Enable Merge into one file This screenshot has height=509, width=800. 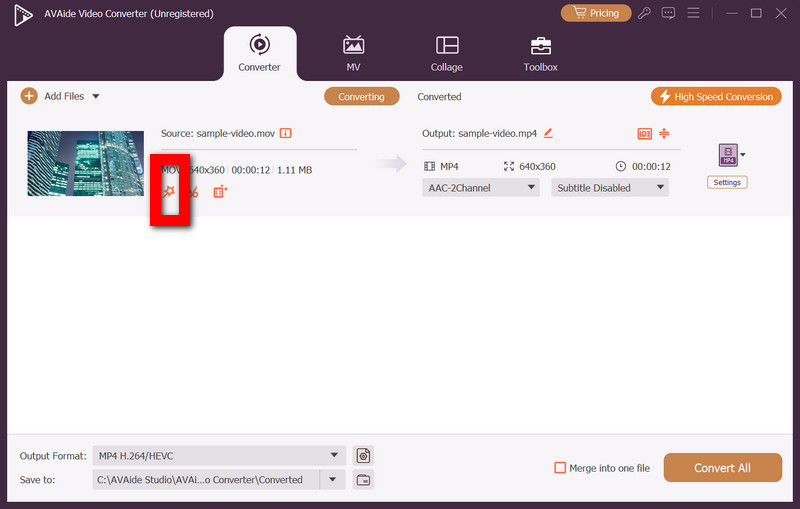pos(560,468)
